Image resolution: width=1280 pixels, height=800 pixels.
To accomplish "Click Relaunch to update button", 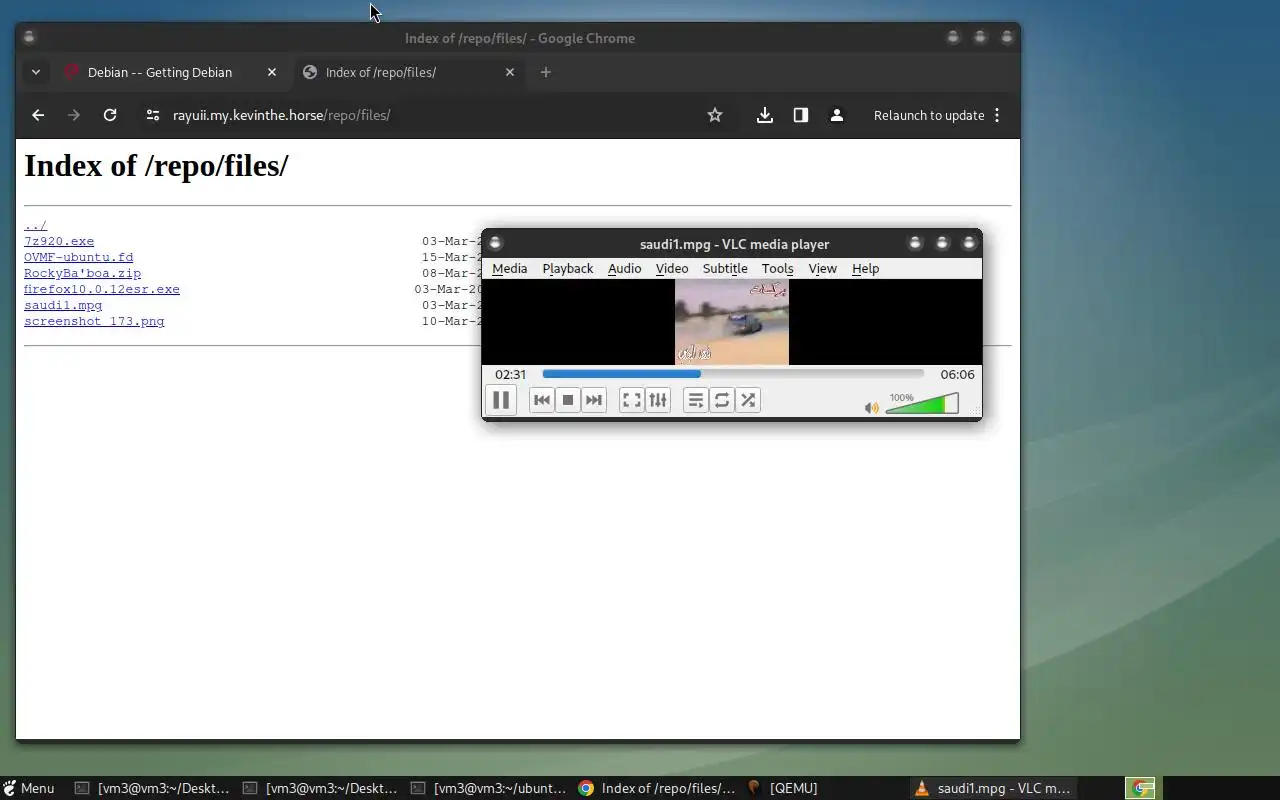I will point(929,115).
